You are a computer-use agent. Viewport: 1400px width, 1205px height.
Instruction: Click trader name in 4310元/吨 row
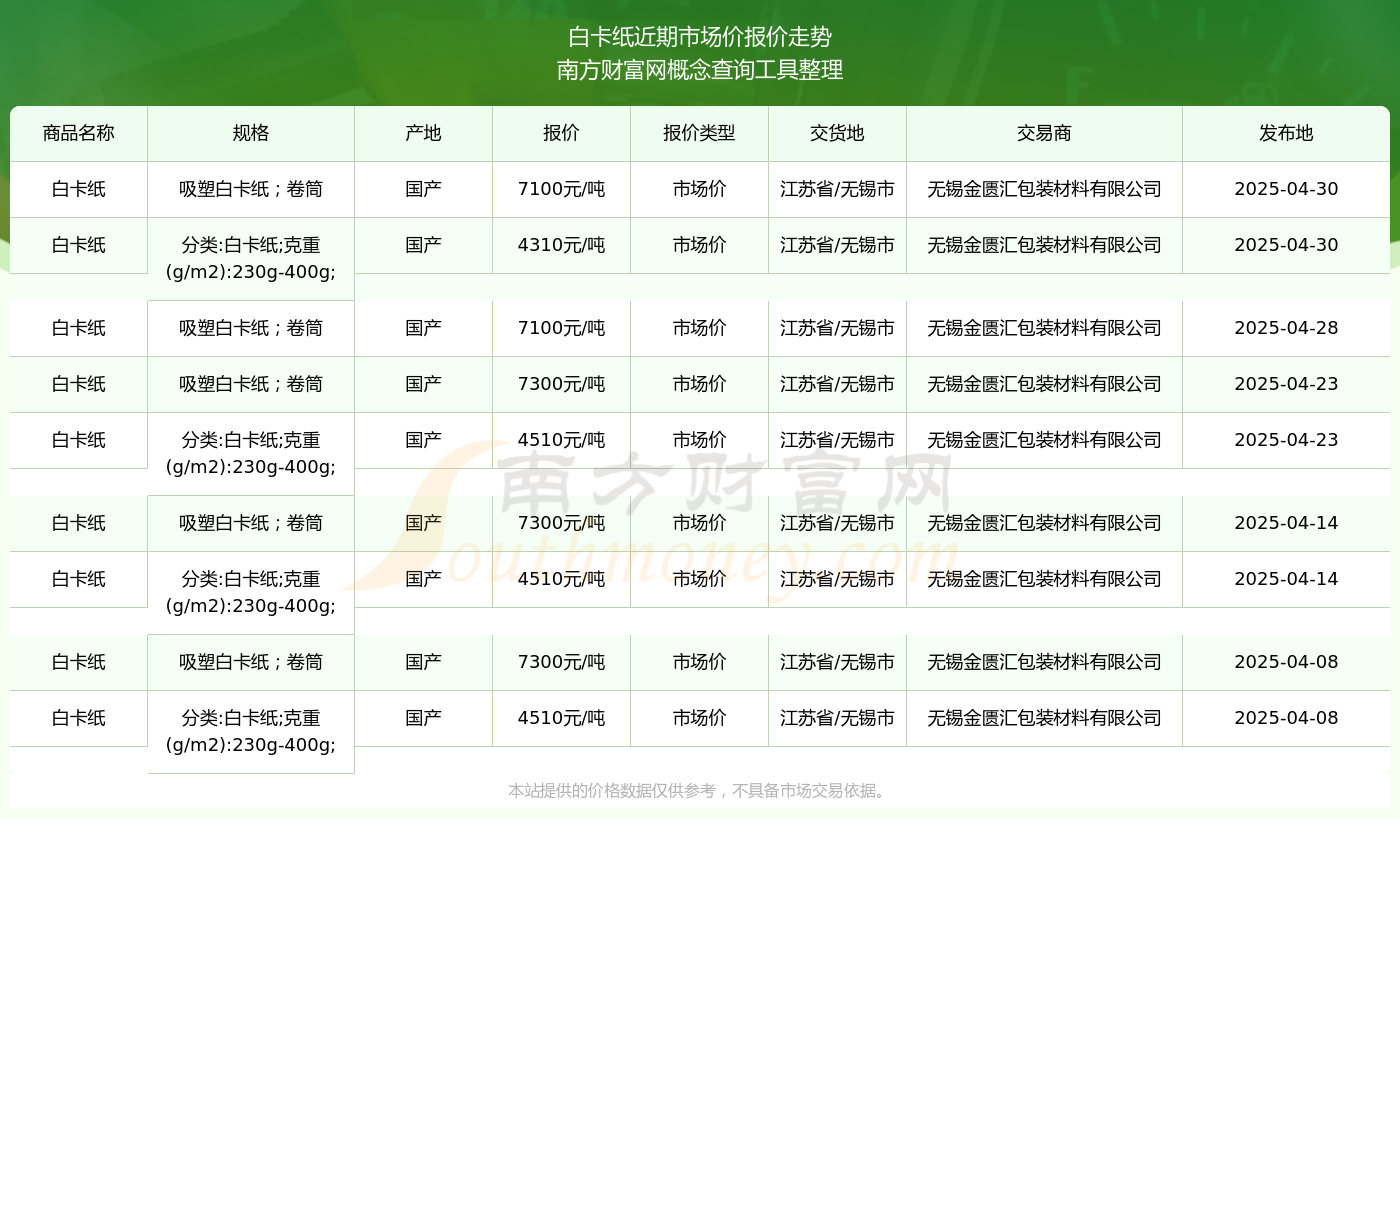pyautogui.click(x=1044, y=245)
